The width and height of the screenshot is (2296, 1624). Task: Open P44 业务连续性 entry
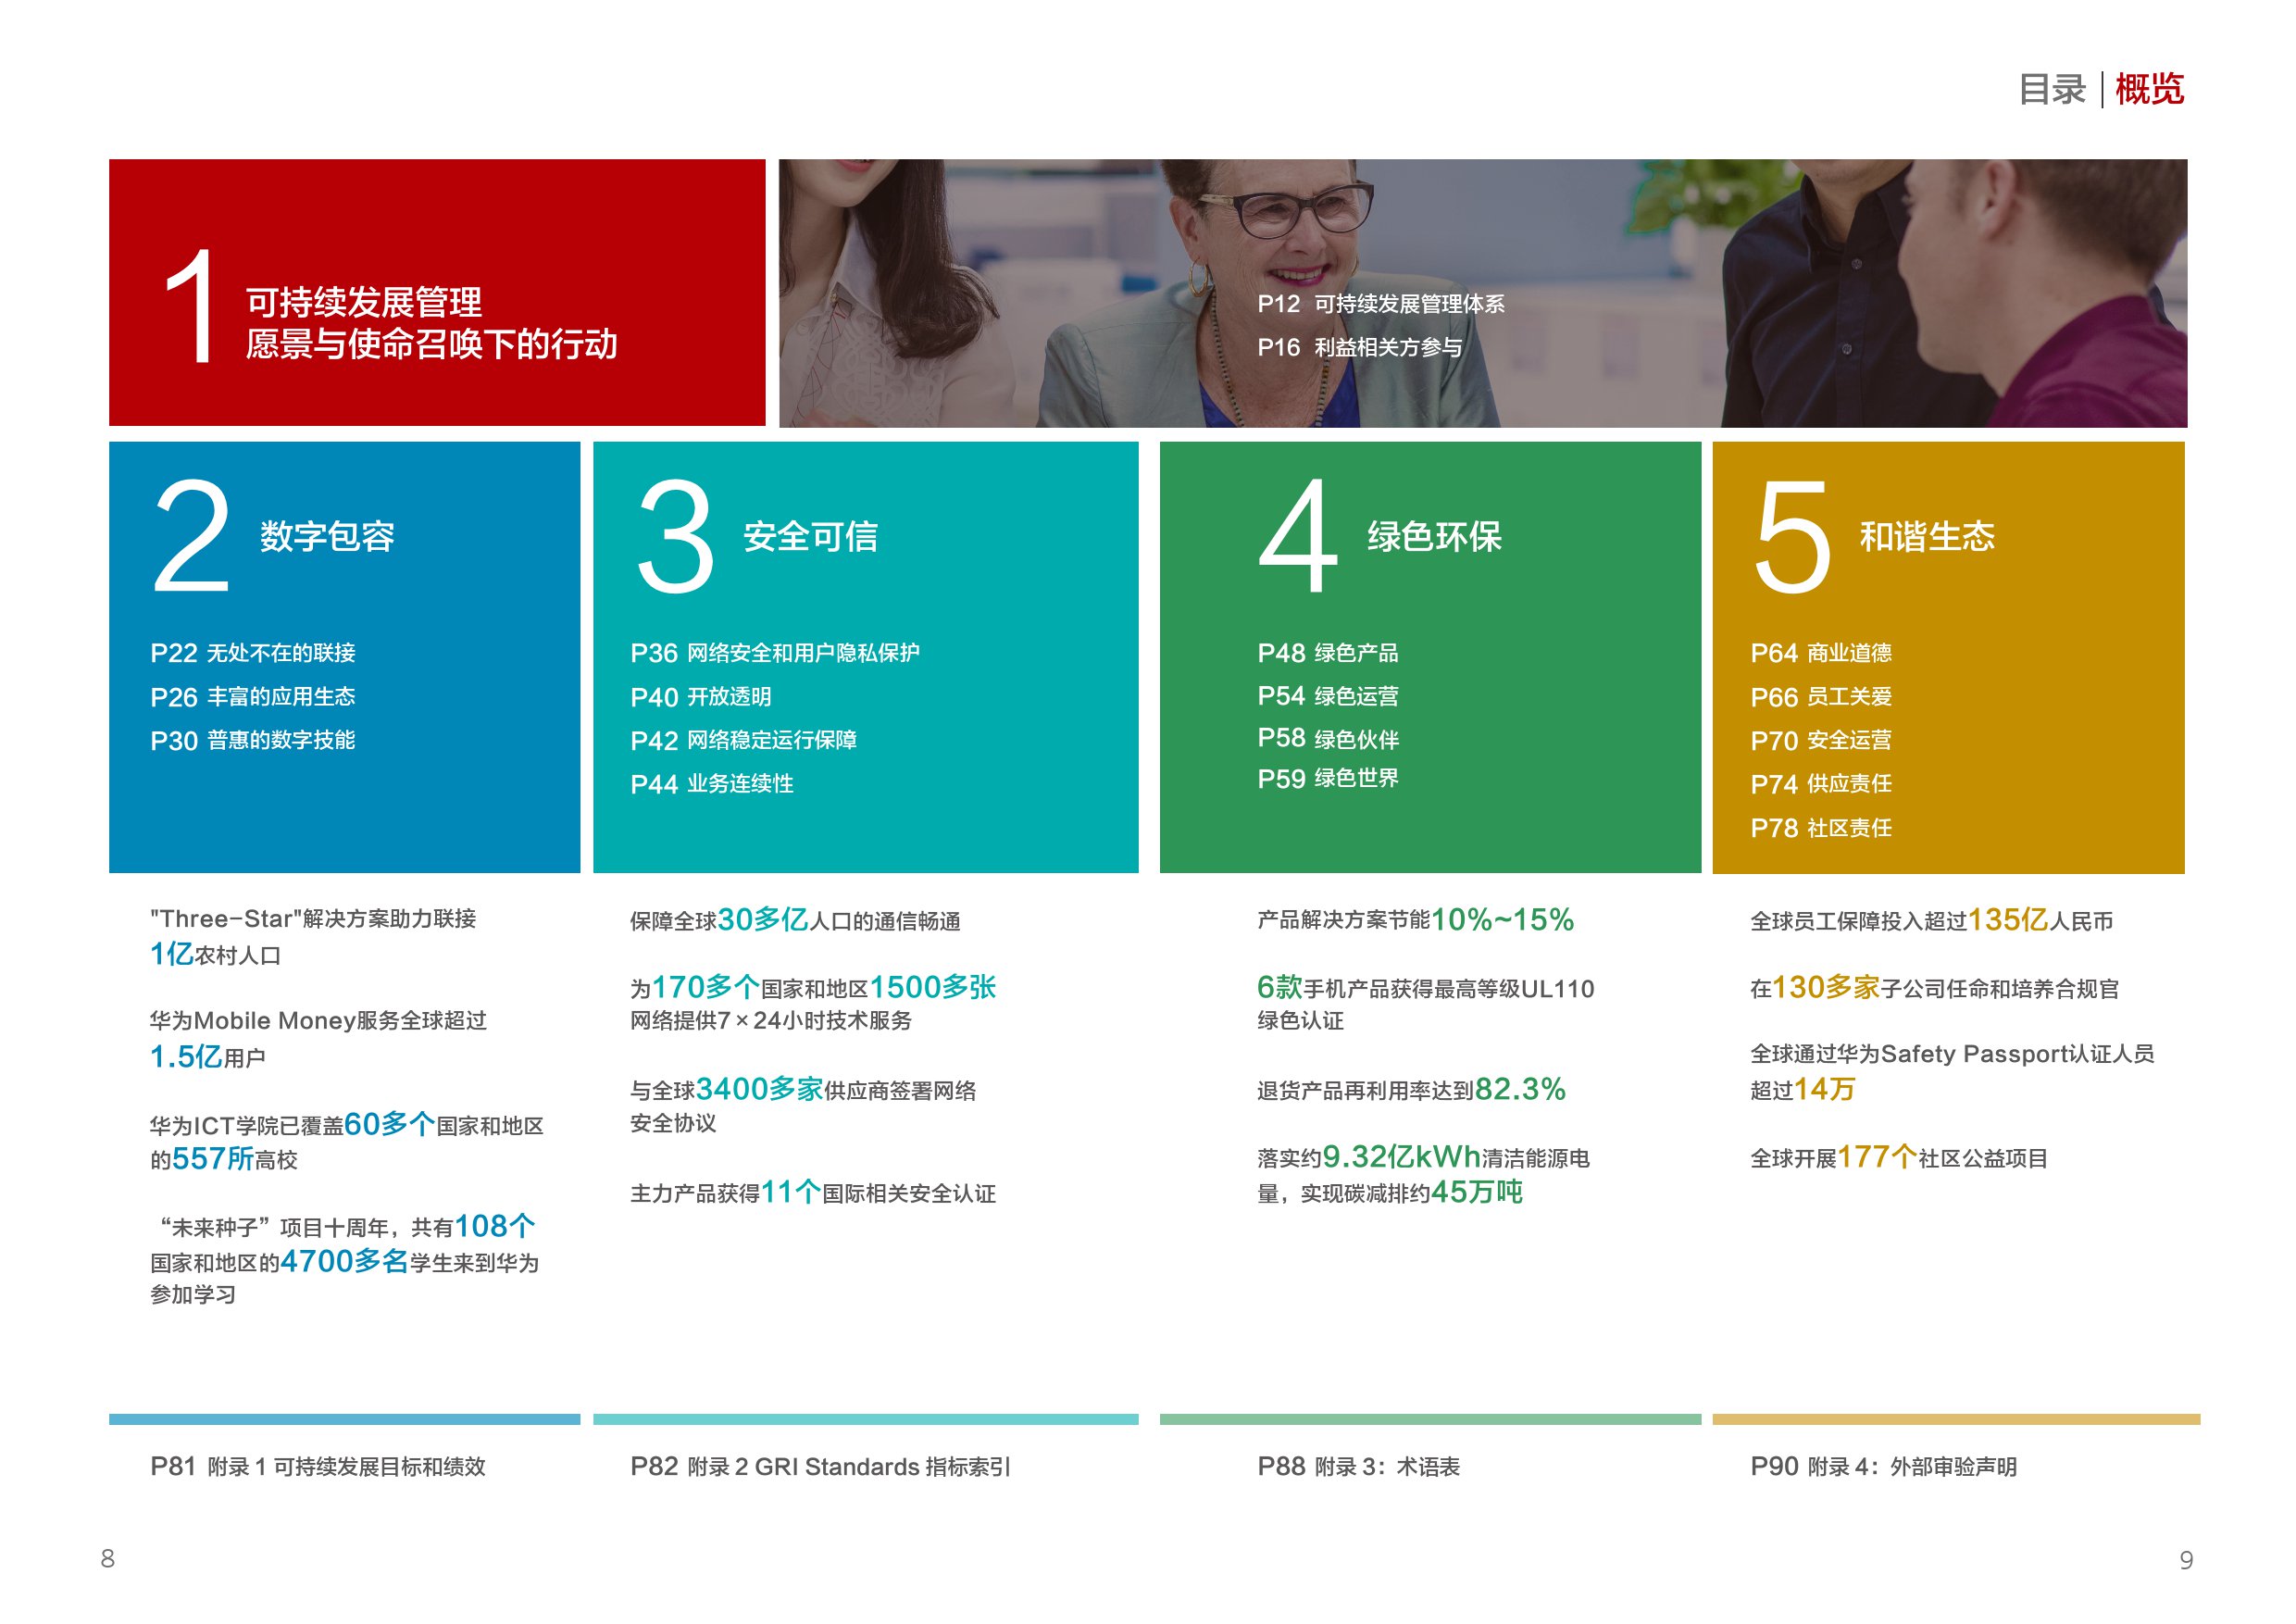pos(711,784)
